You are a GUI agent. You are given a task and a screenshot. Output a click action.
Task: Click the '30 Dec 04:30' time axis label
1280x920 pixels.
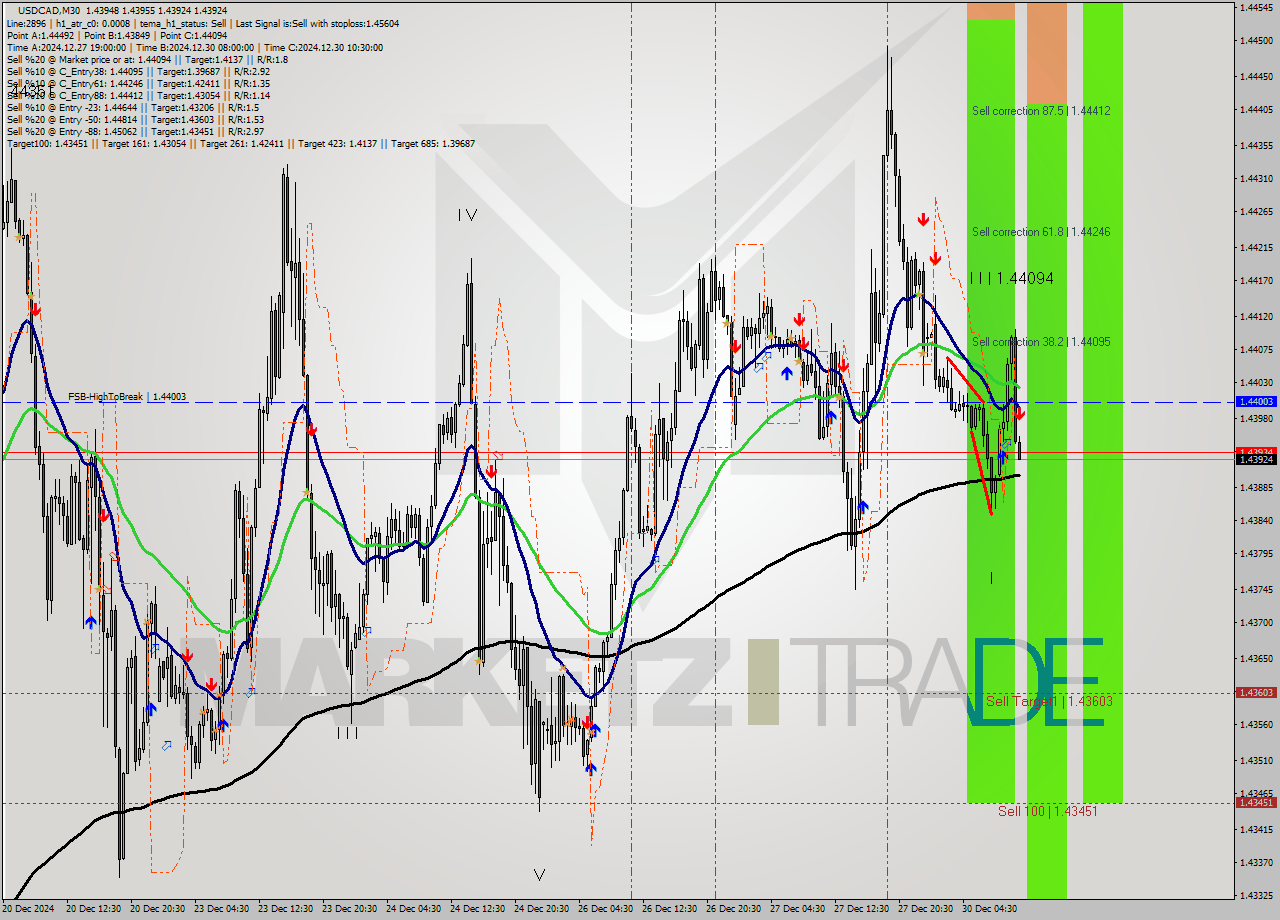989,908
